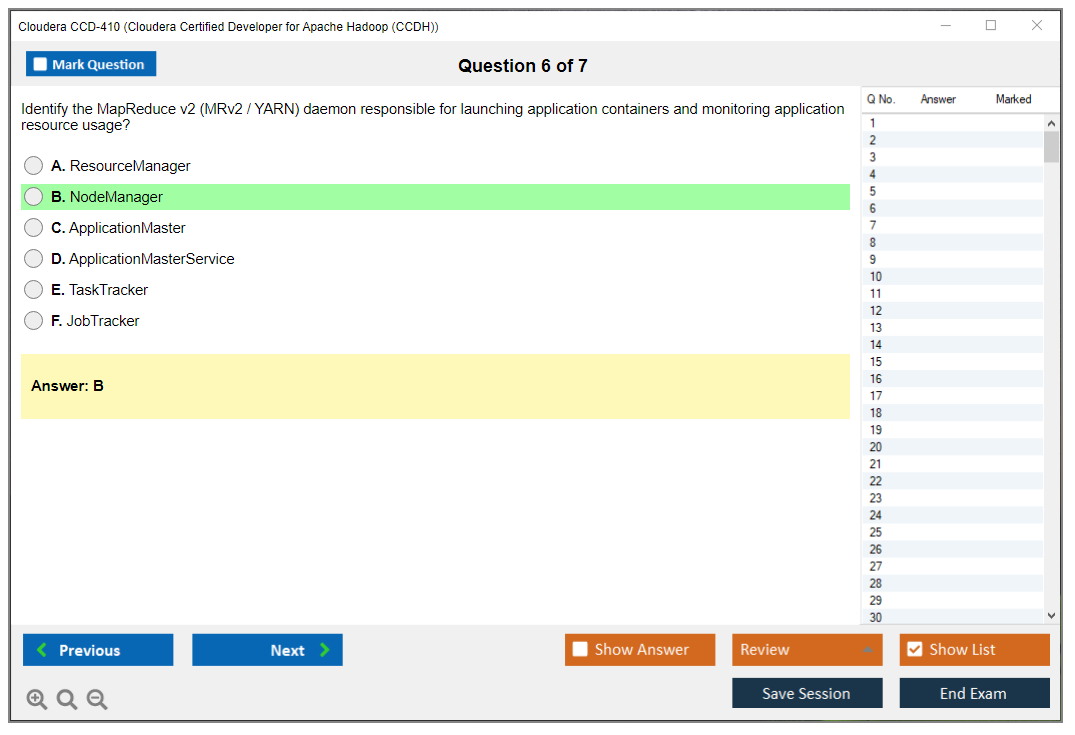The height and width of the screenshot is (735, 1075).
Task: Click the zoom in magnifier icon
Action: tap(36, 699)
